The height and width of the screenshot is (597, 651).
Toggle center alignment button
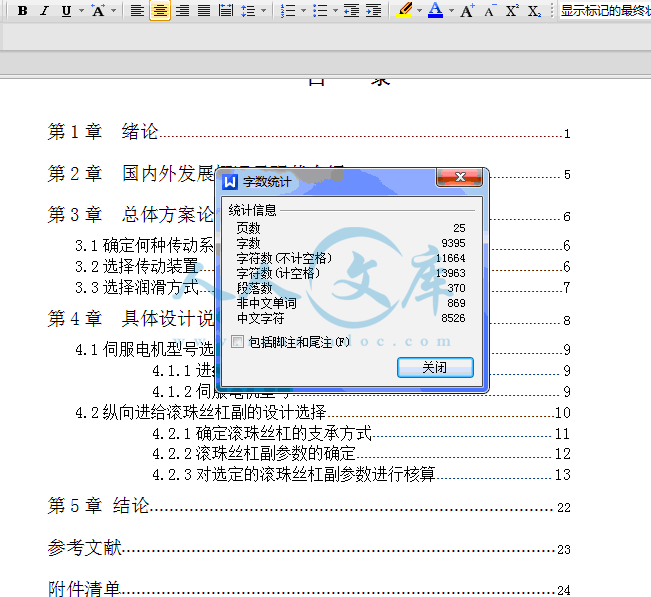click(160, 10)
